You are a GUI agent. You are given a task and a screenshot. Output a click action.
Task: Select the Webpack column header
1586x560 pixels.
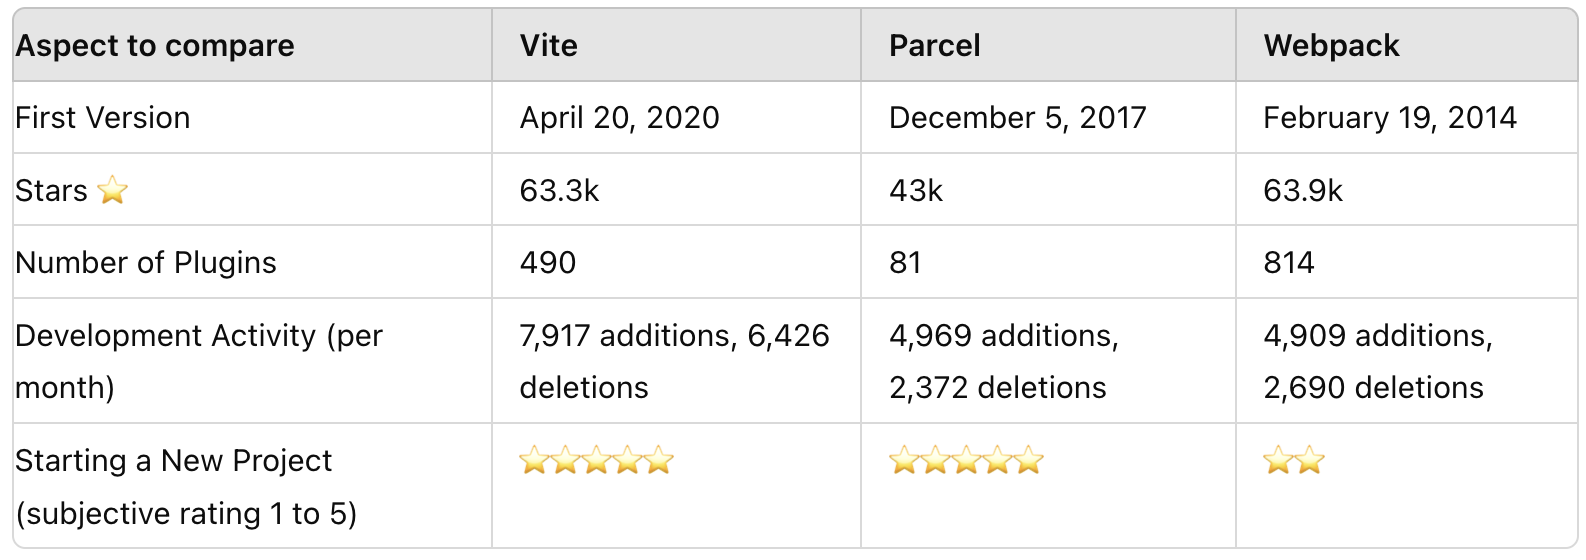[1407, 45]
